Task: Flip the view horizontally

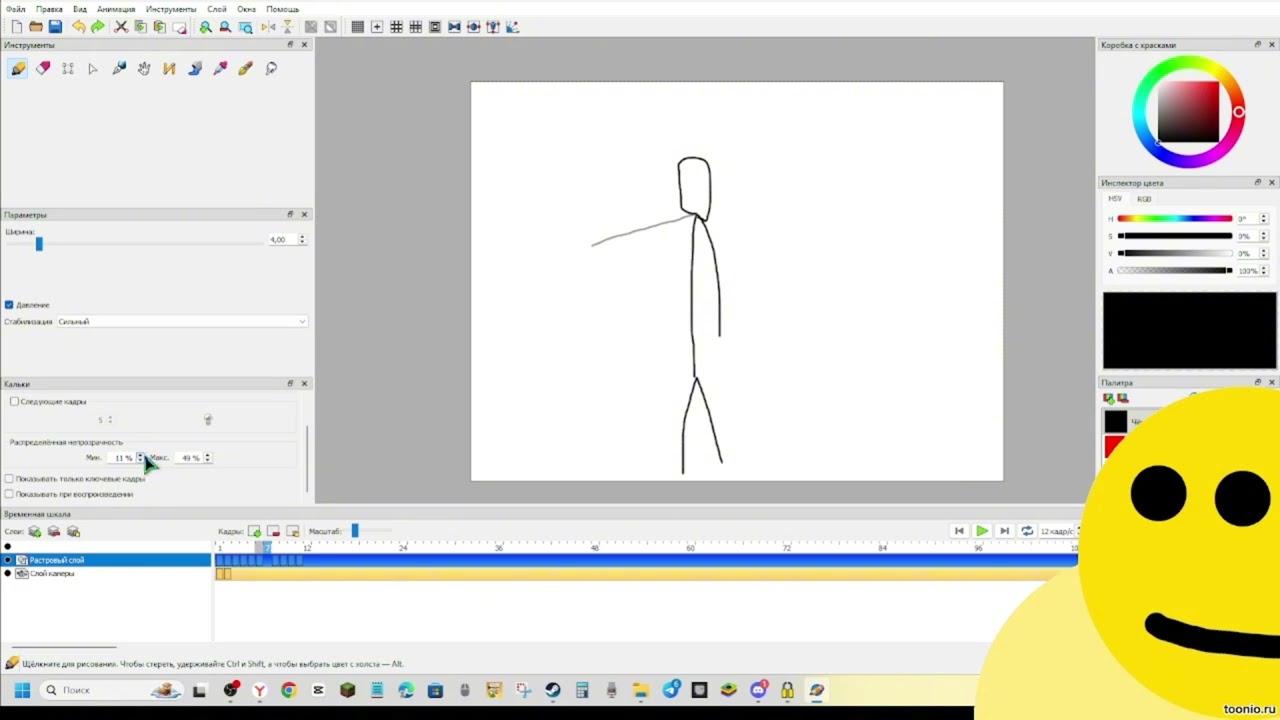Action: pos(268,27)
